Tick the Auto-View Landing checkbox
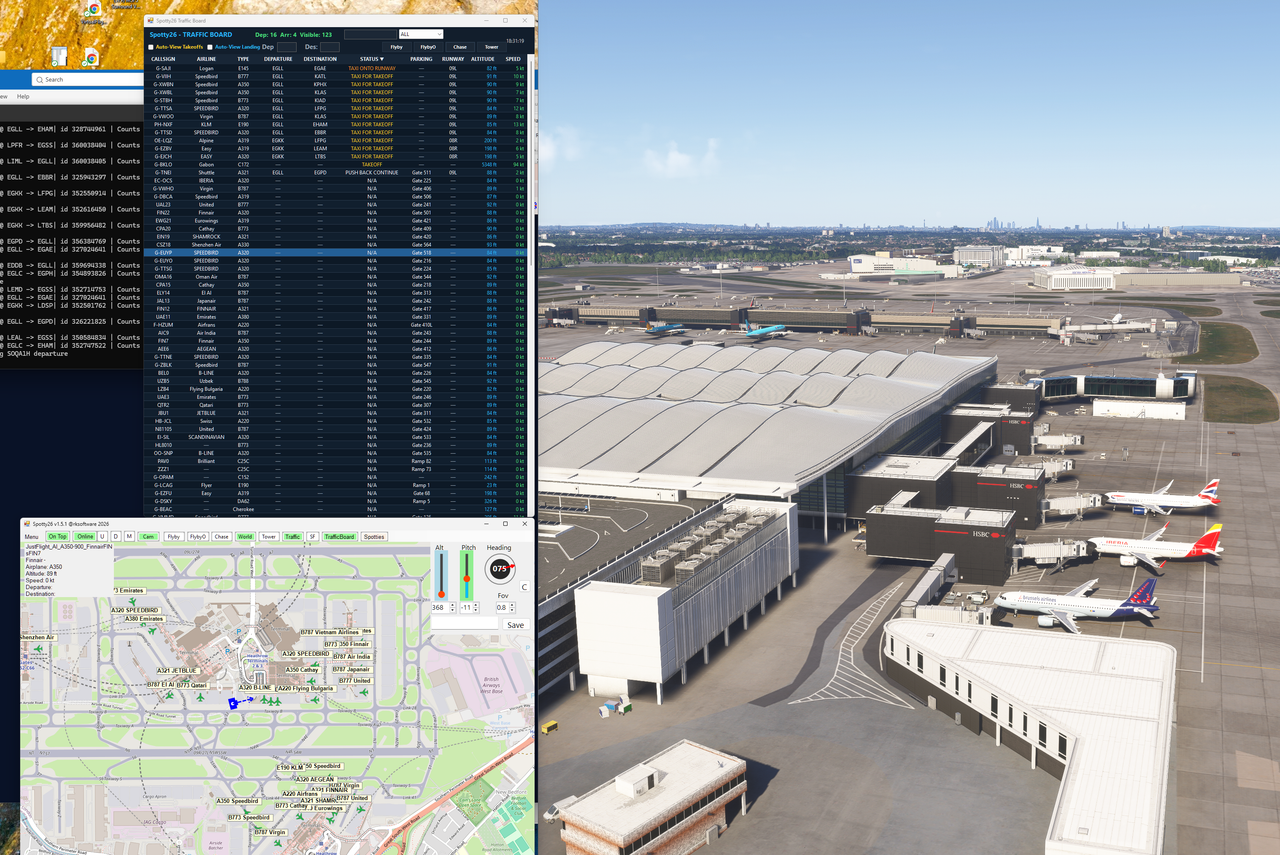 (211, 47)
